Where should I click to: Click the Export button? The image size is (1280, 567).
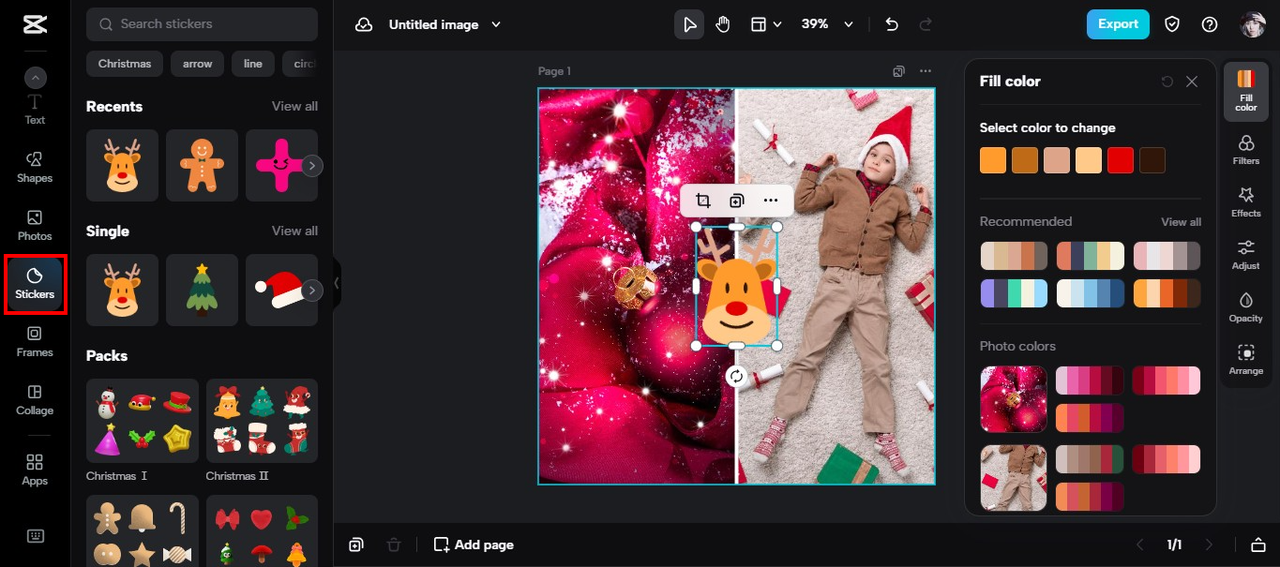coord(1117,24)
